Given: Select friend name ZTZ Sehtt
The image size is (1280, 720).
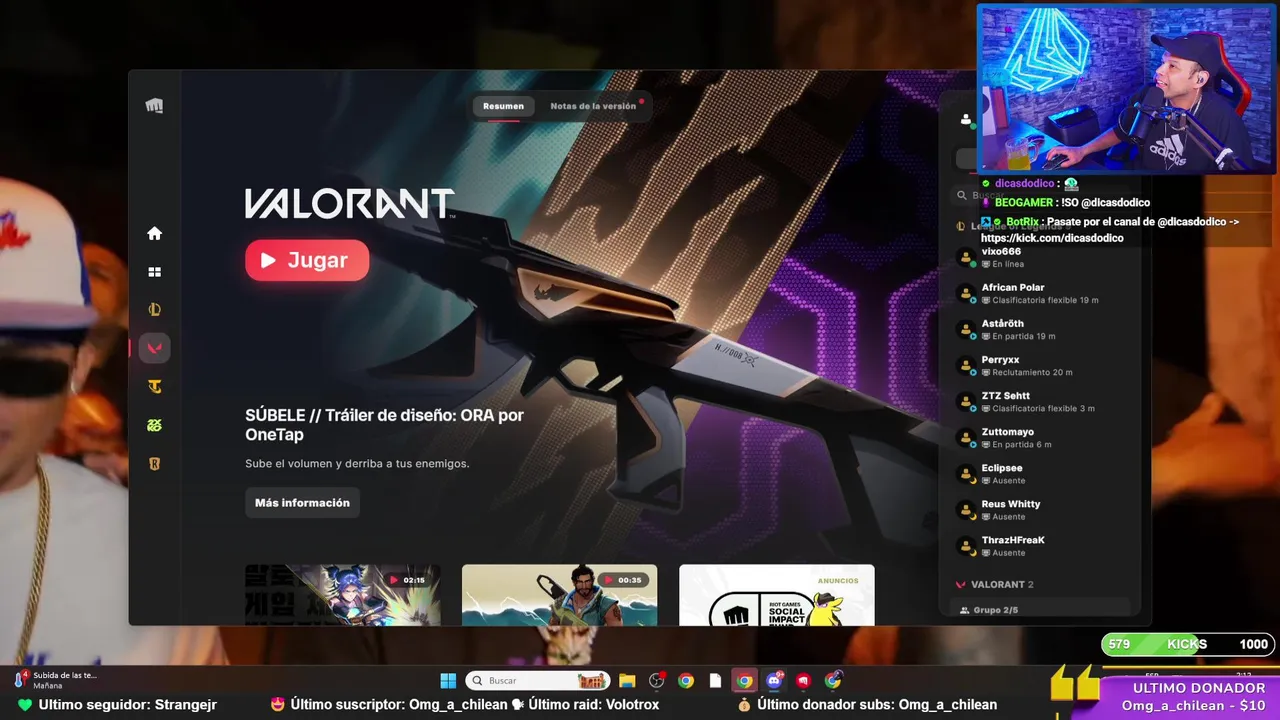Looking at the screenshot, I should (x=1006, y=395).
